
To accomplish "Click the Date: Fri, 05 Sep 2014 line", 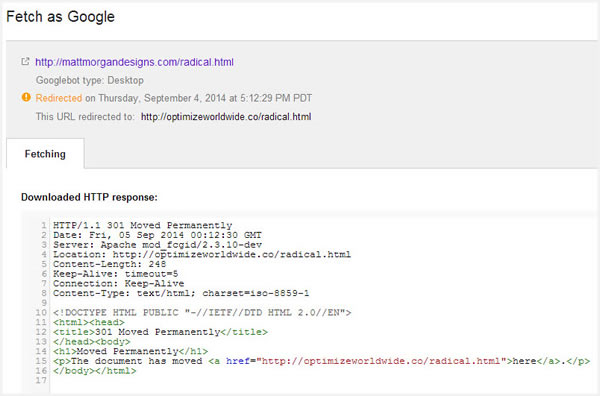I will point(157,235).
